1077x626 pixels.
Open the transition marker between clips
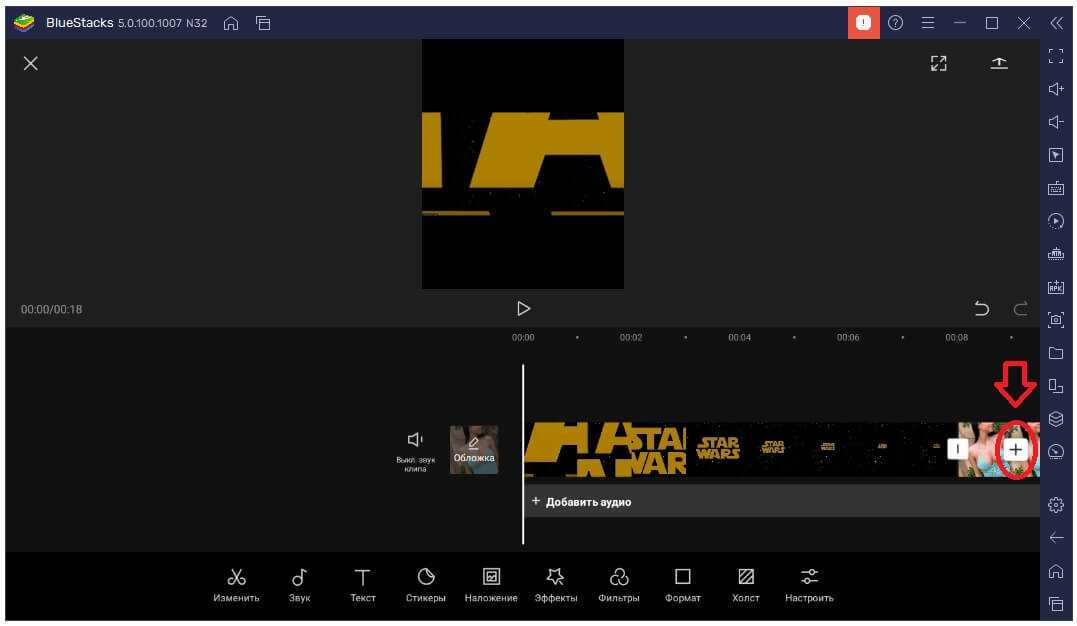958,450
